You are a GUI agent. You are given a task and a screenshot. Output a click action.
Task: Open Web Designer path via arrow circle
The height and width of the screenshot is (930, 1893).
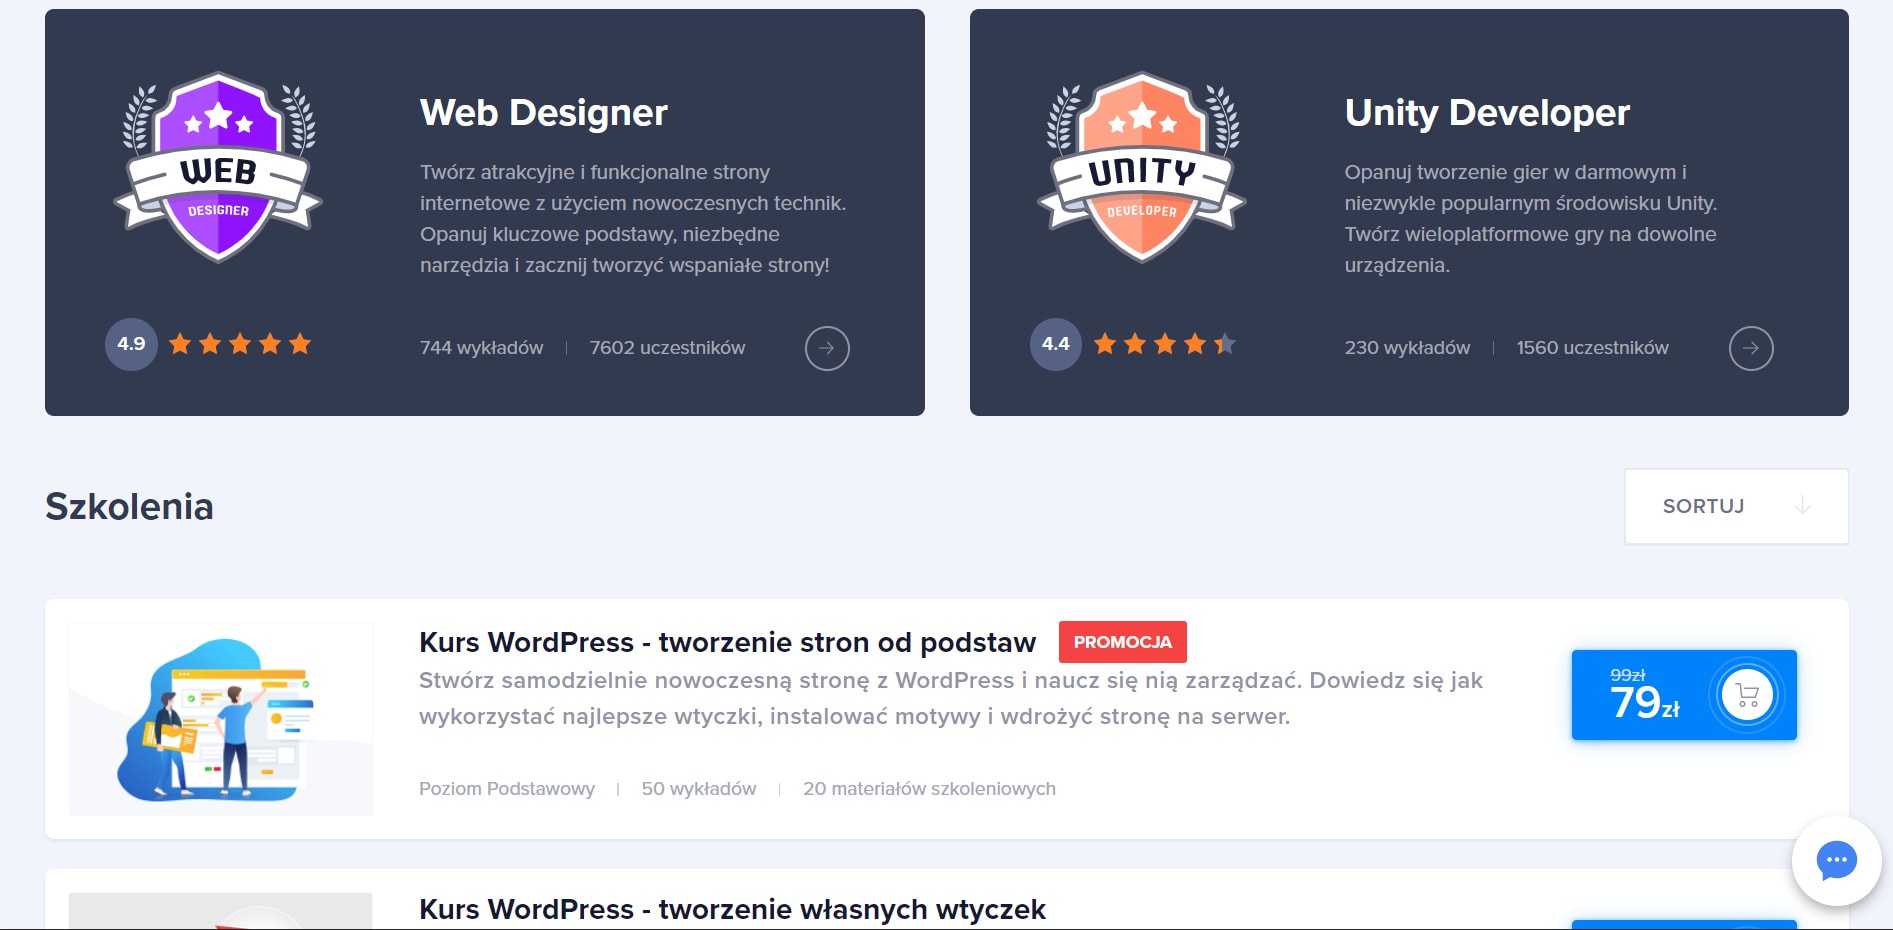[x=827, y=348]
